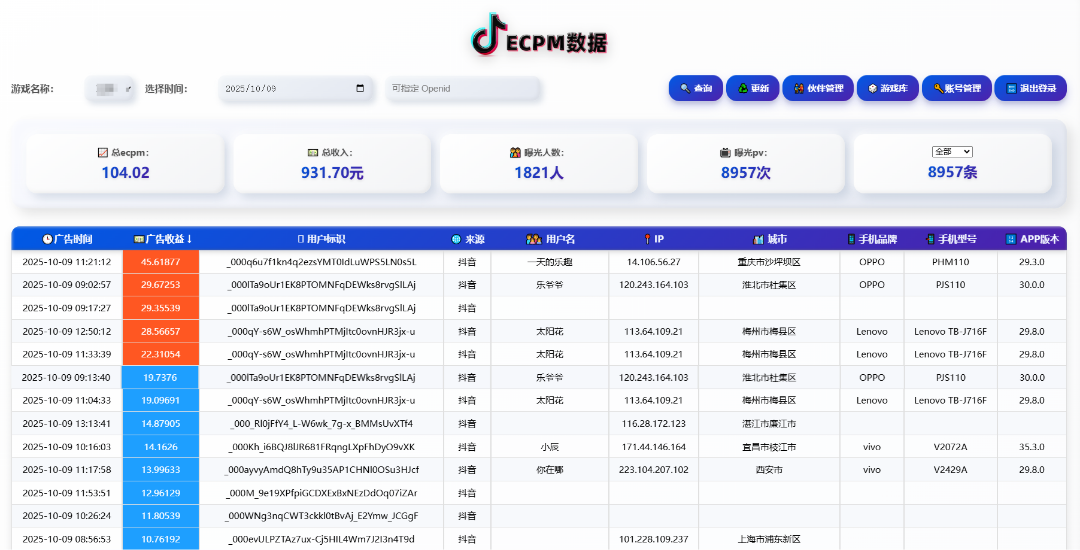1080x550 pixels.
Task: Click the 更新 refresh button
Action: click(752, 89)
